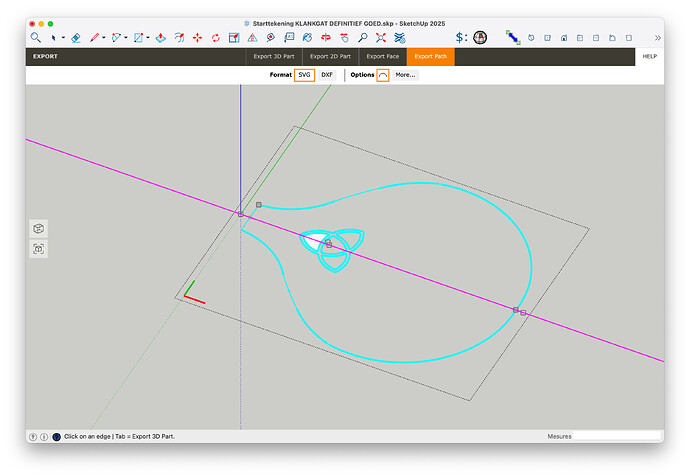The image size is (690, 476).
Task: Click the info circle in status bar
Action: point(44,437)
